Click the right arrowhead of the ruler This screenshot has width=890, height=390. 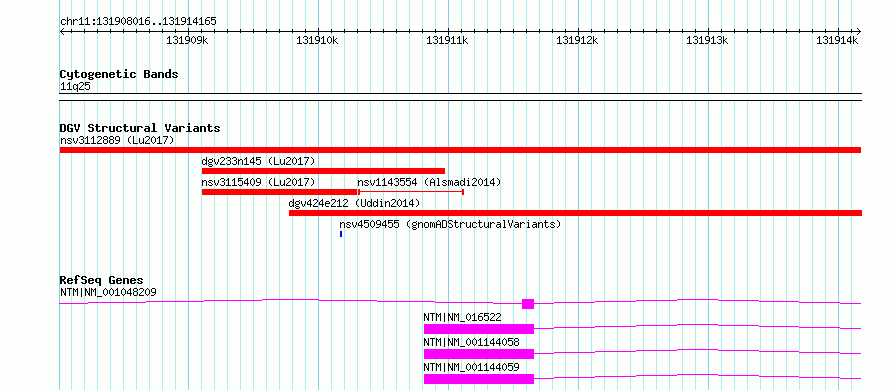pyautogui.click(x=859, y=32)
